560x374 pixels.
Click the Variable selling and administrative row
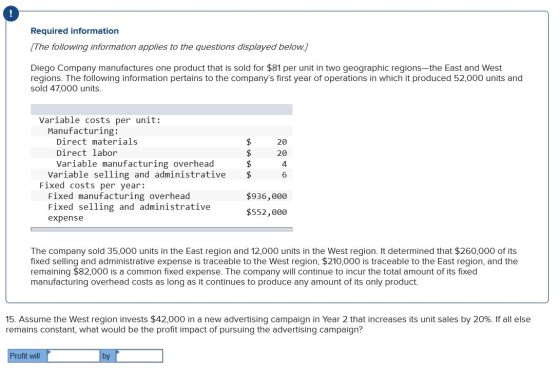(161, 175)
